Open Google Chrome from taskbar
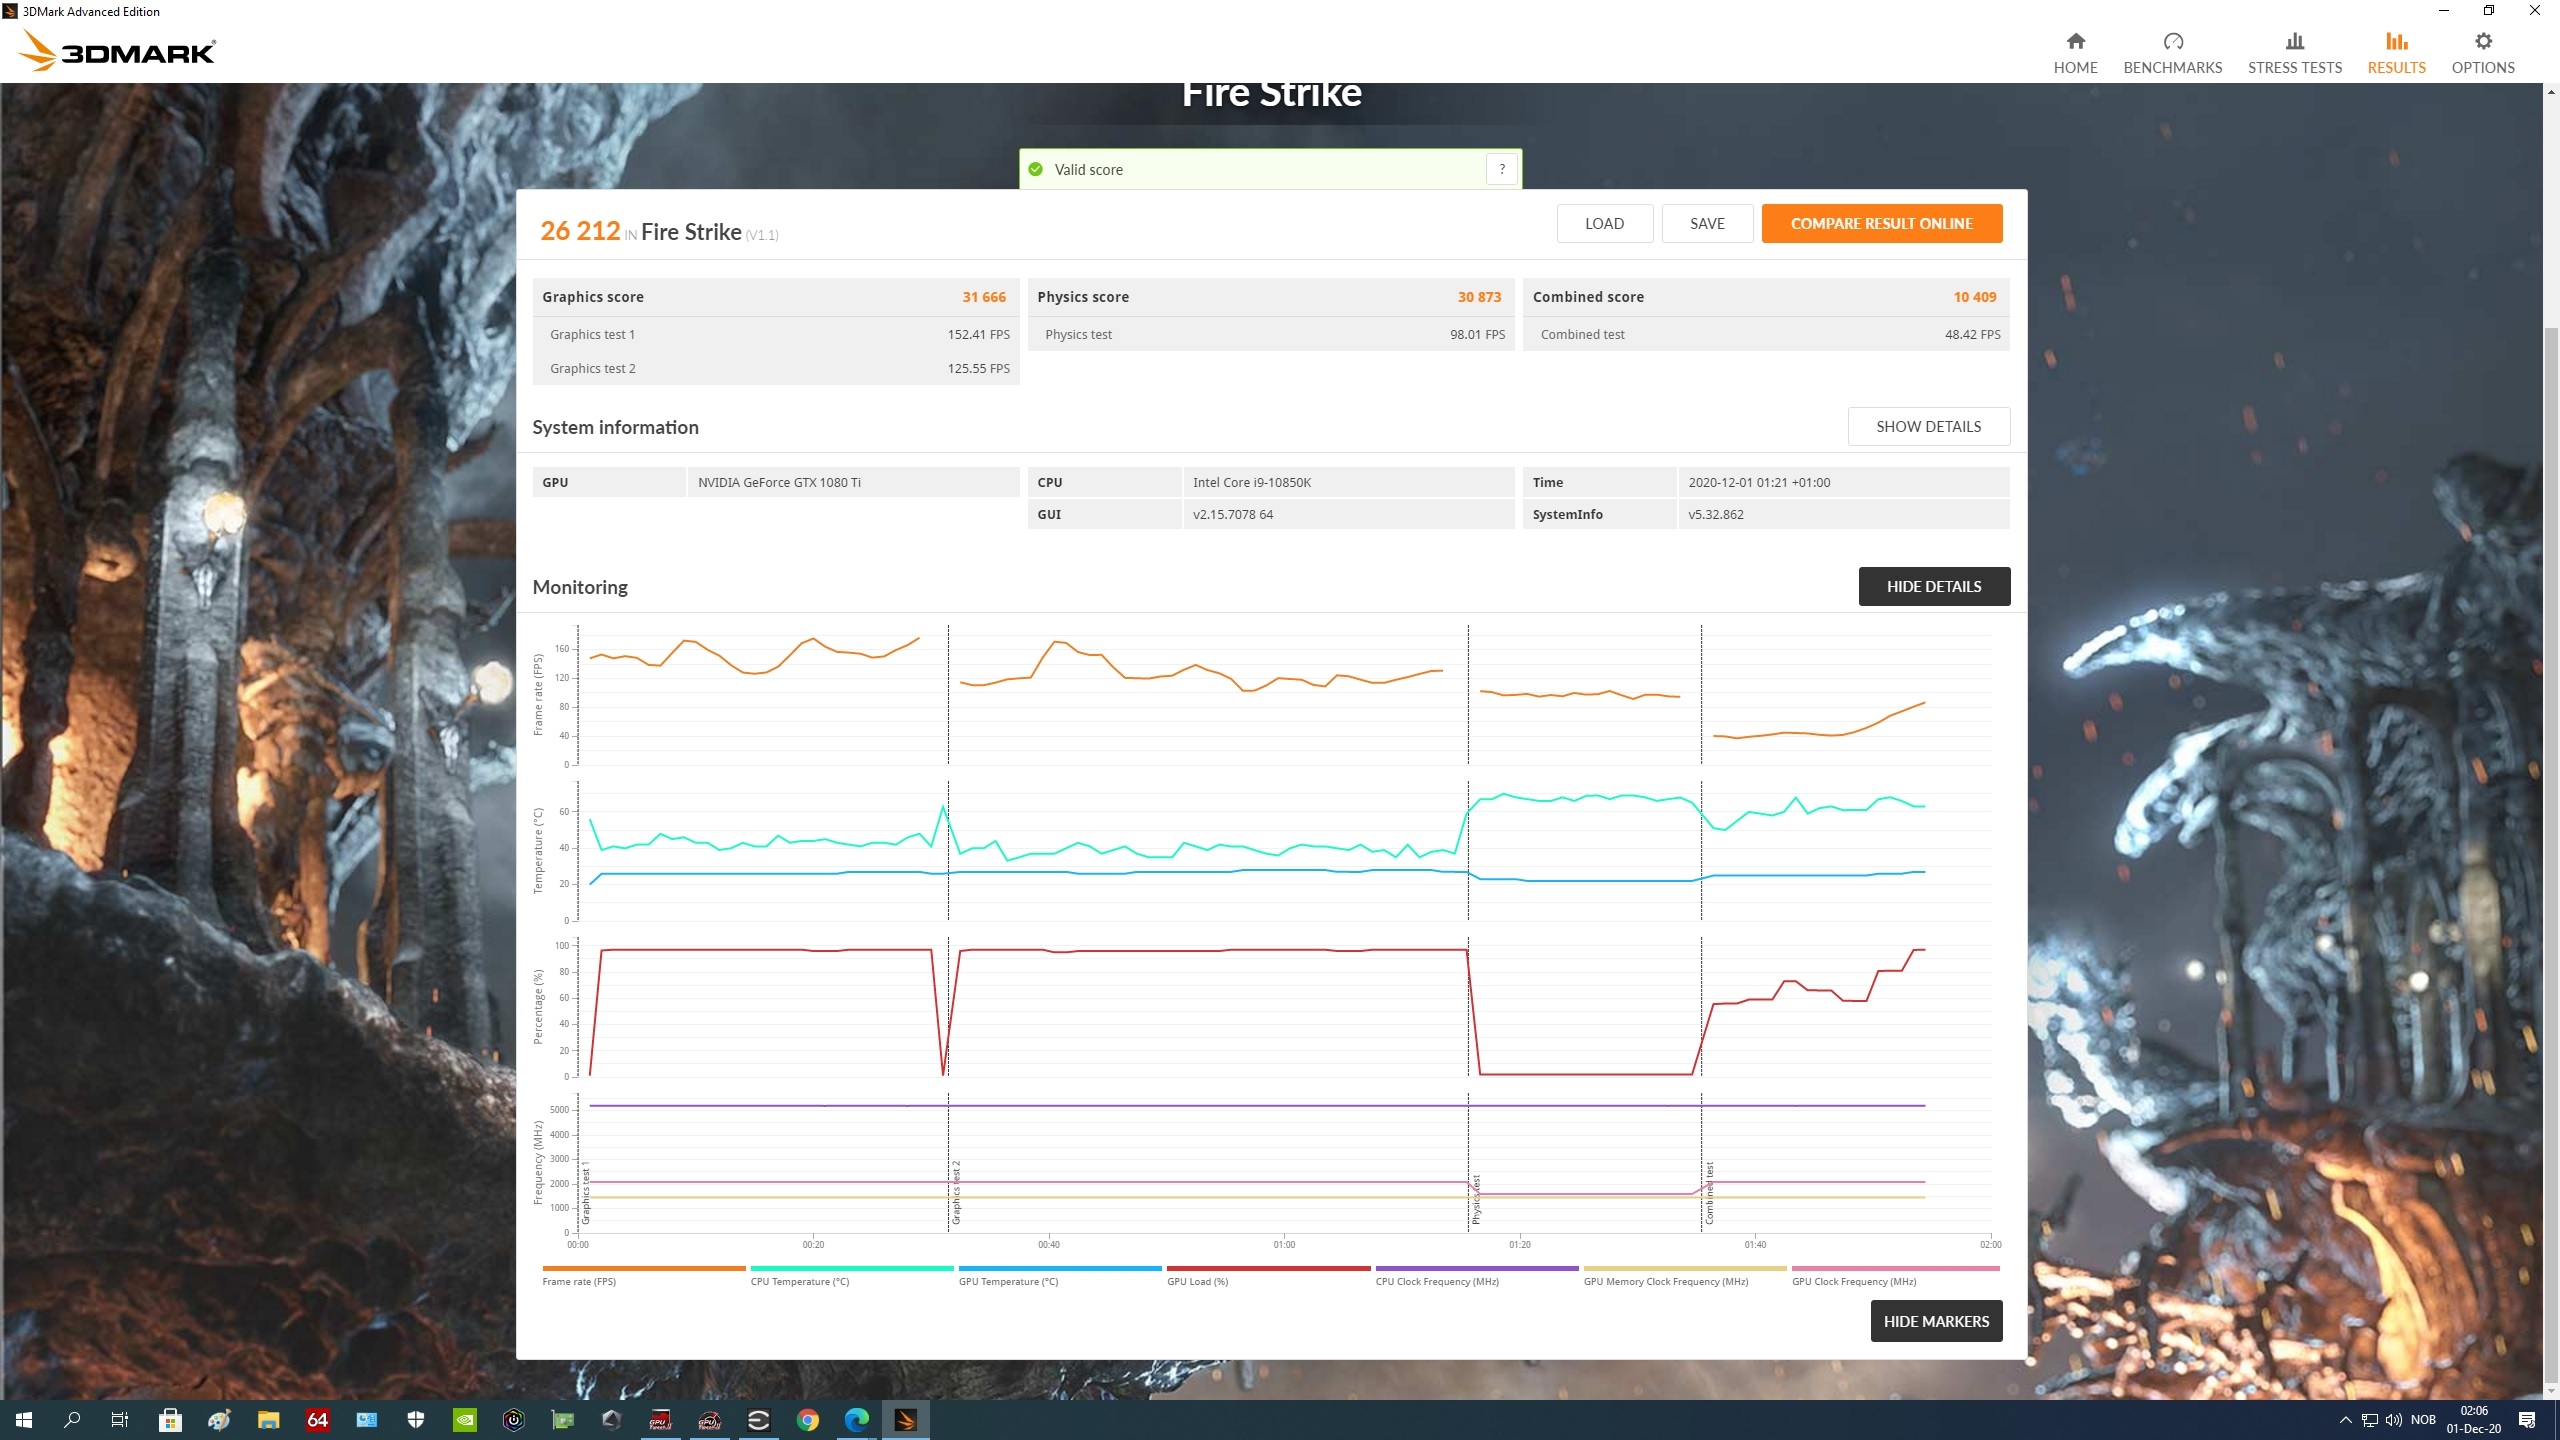Viewport: 2560px width, 1440px height. pos(808,1420)
